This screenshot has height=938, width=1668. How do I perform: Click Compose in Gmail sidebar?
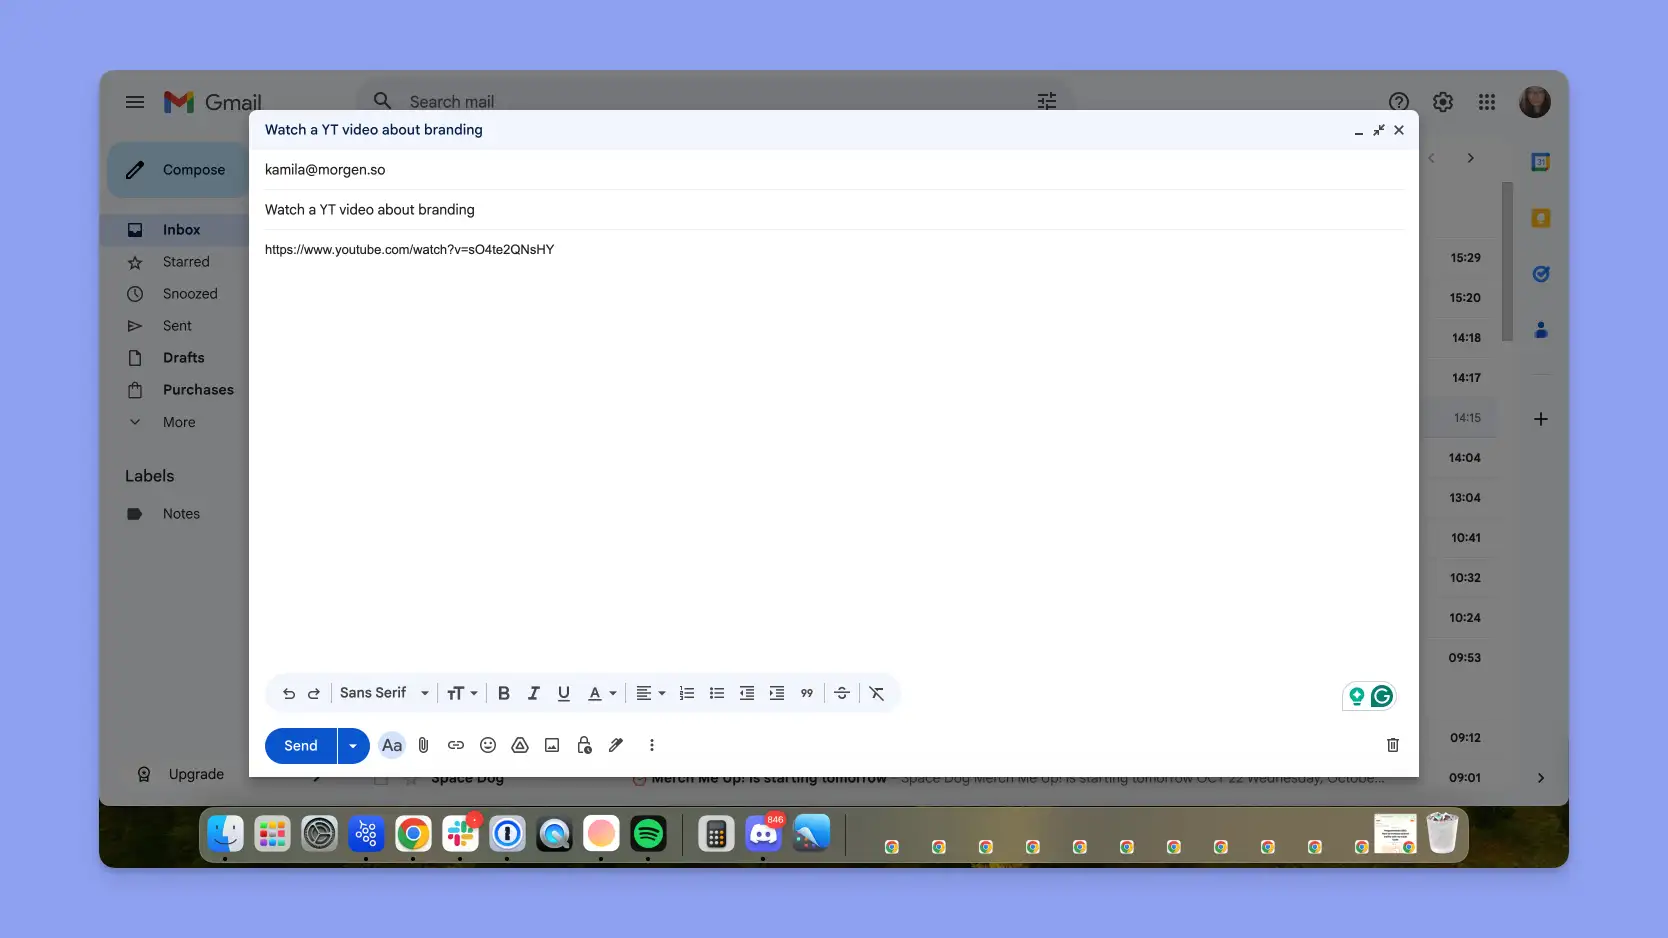pos(178,170)
